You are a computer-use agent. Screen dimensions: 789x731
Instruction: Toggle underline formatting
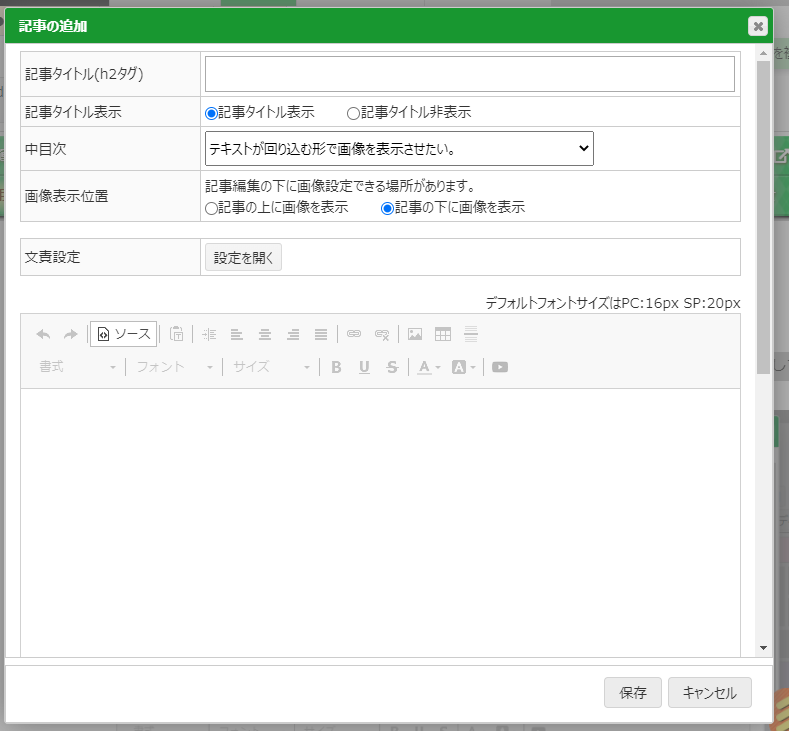(x=364, y=367)
